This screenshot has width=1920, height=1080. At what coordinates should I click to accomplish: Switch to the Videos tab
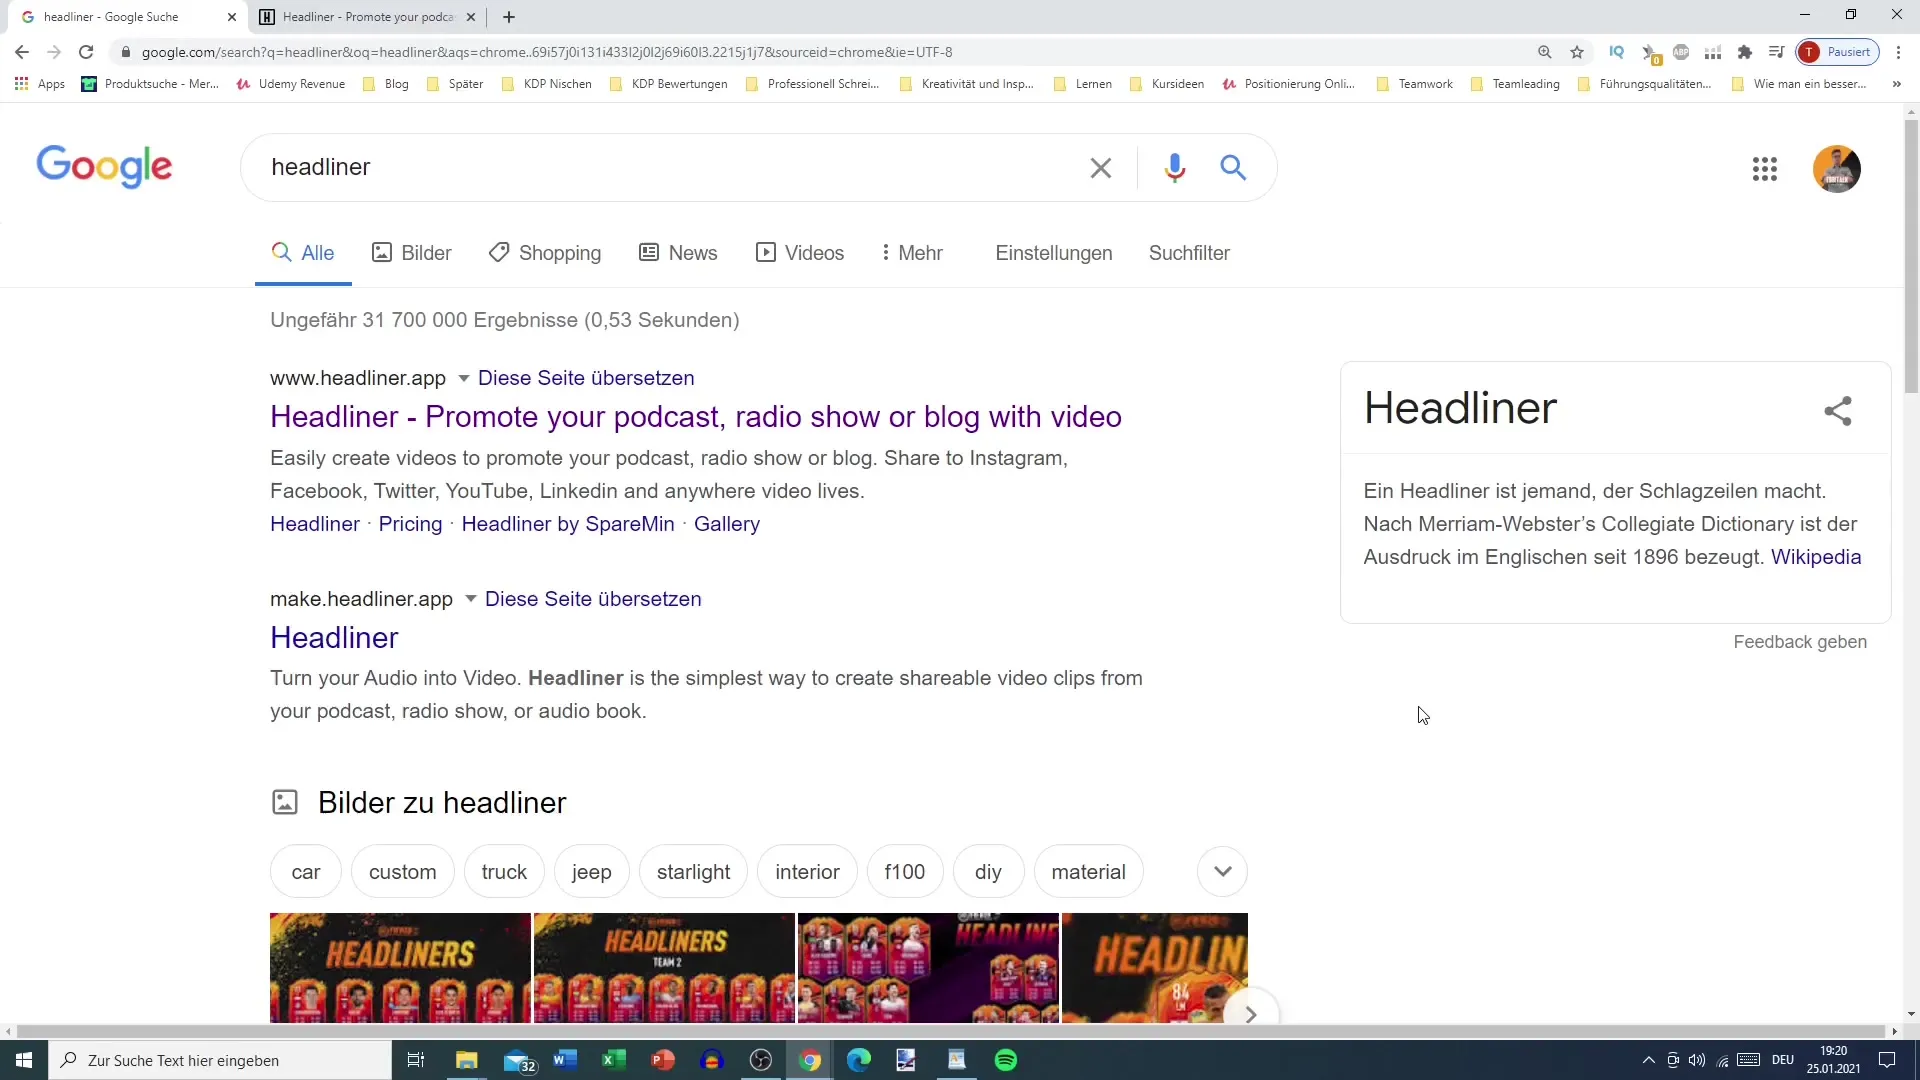(800, 253)
